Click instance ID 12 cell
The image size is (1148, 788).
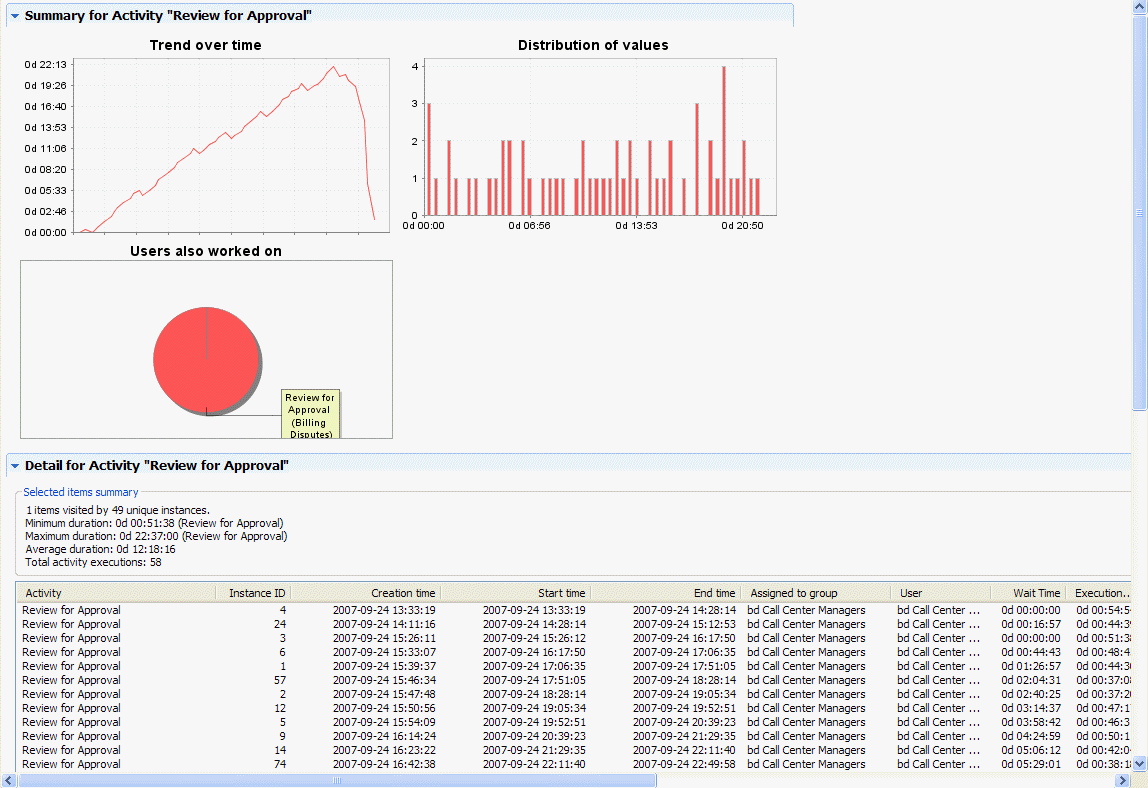click(280, 708)
